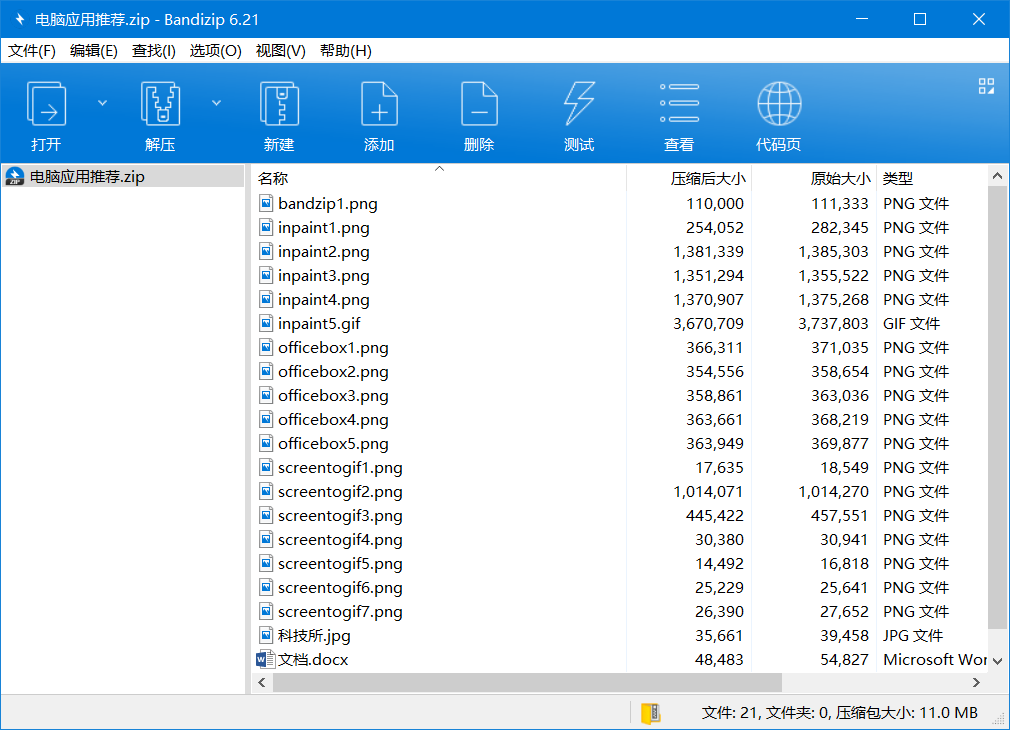Sort by the 名称 column header
Screen dimensions: 1010x730
point(439,178)
